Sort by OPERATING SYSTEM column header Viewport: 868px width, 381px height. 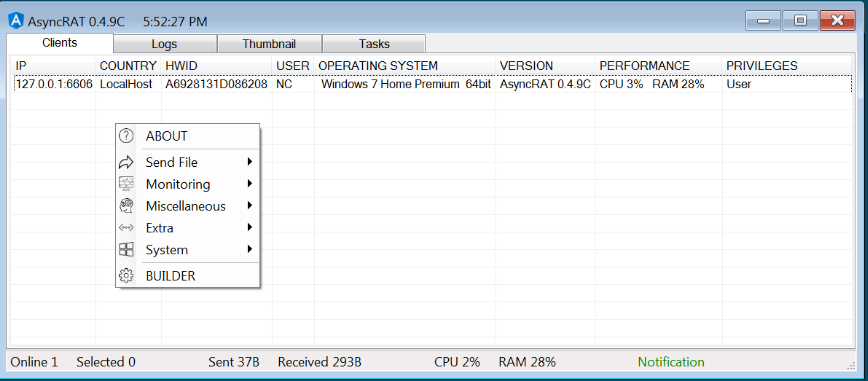tap(405, 65)
